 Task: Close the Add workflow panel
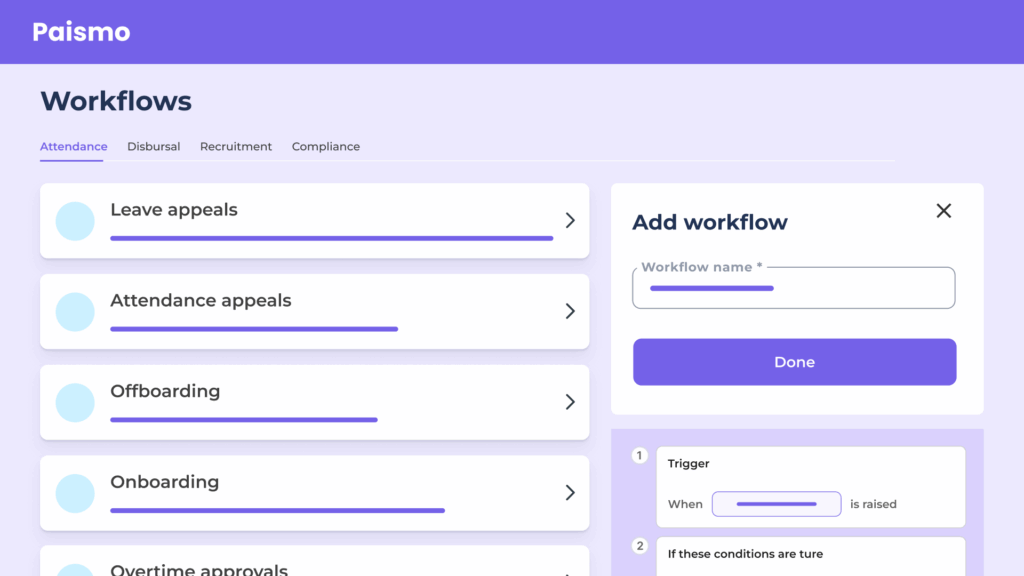tap(943, 211)
